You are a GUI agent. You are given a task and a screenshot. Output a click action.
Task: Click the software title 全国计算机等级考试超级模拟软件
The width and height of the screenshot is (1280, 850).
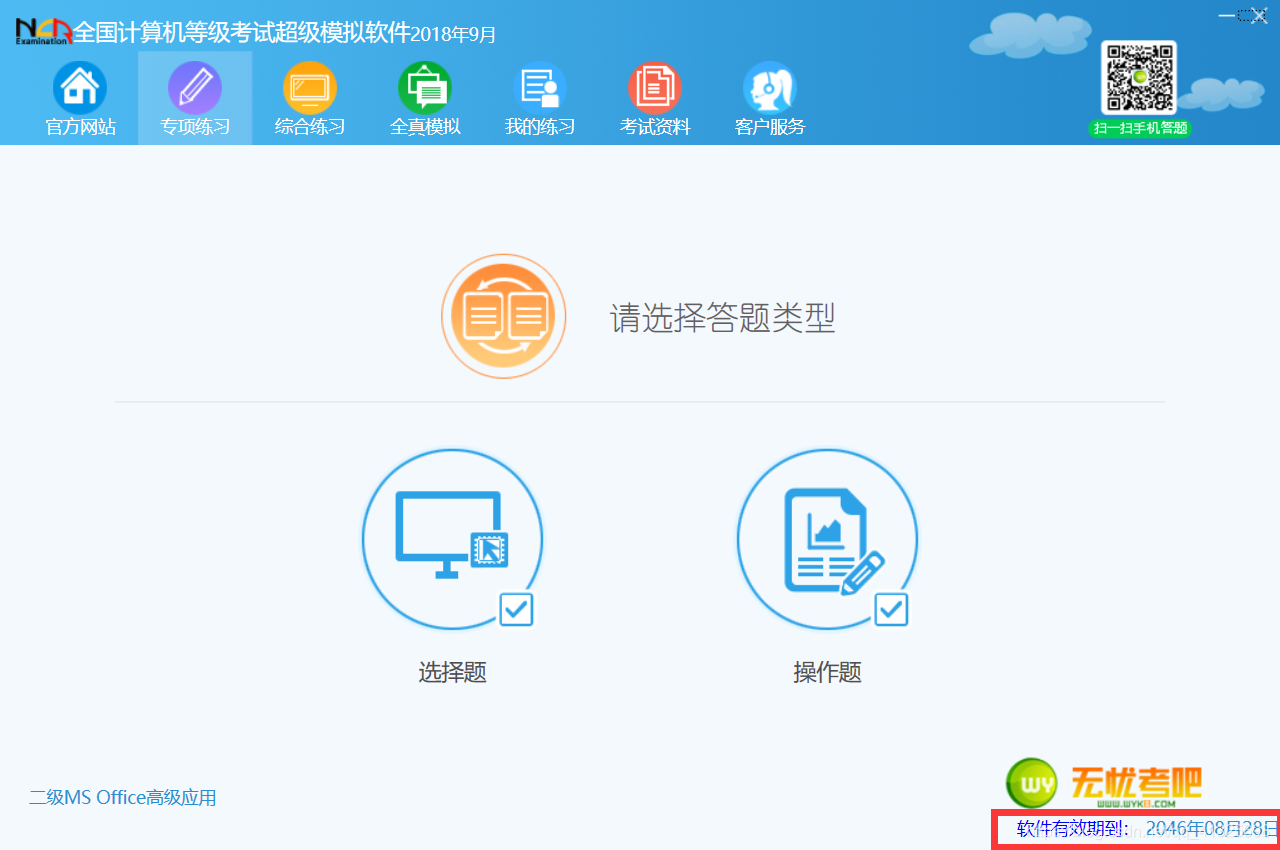pos(241,32)
